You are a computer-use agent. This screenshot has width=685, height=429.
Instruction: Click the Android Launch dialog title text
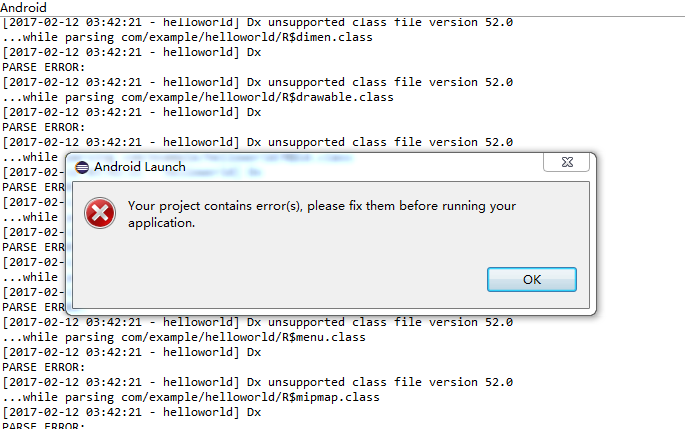(140, 167)
